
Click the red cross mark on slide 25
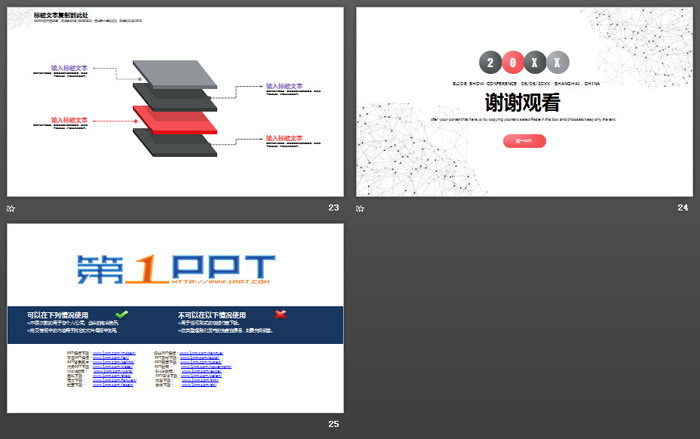(280, 314)
